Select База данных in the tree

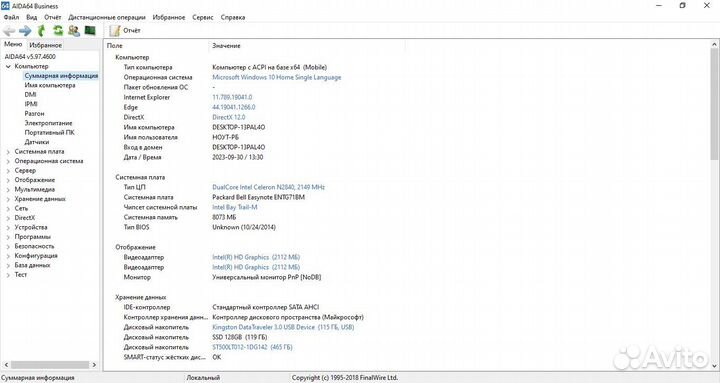tap(32, 265)
